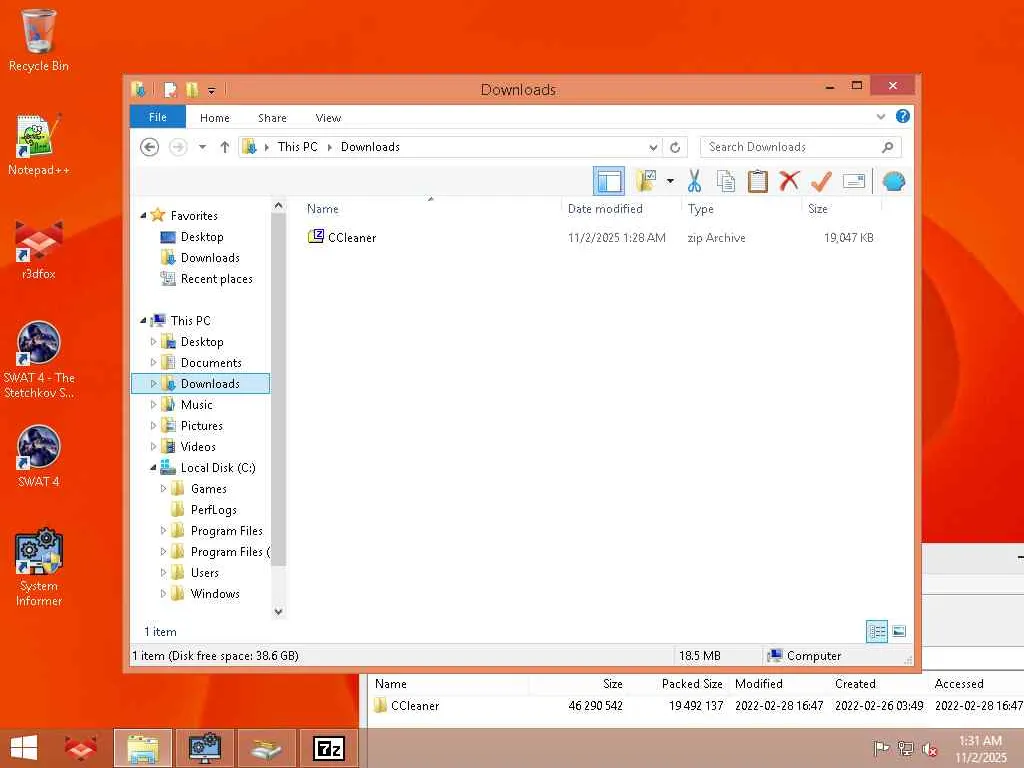The height and width of the screenshot is (768, 1024).
Task: Select the Pictures folder in tree
Action: [201, 426]
